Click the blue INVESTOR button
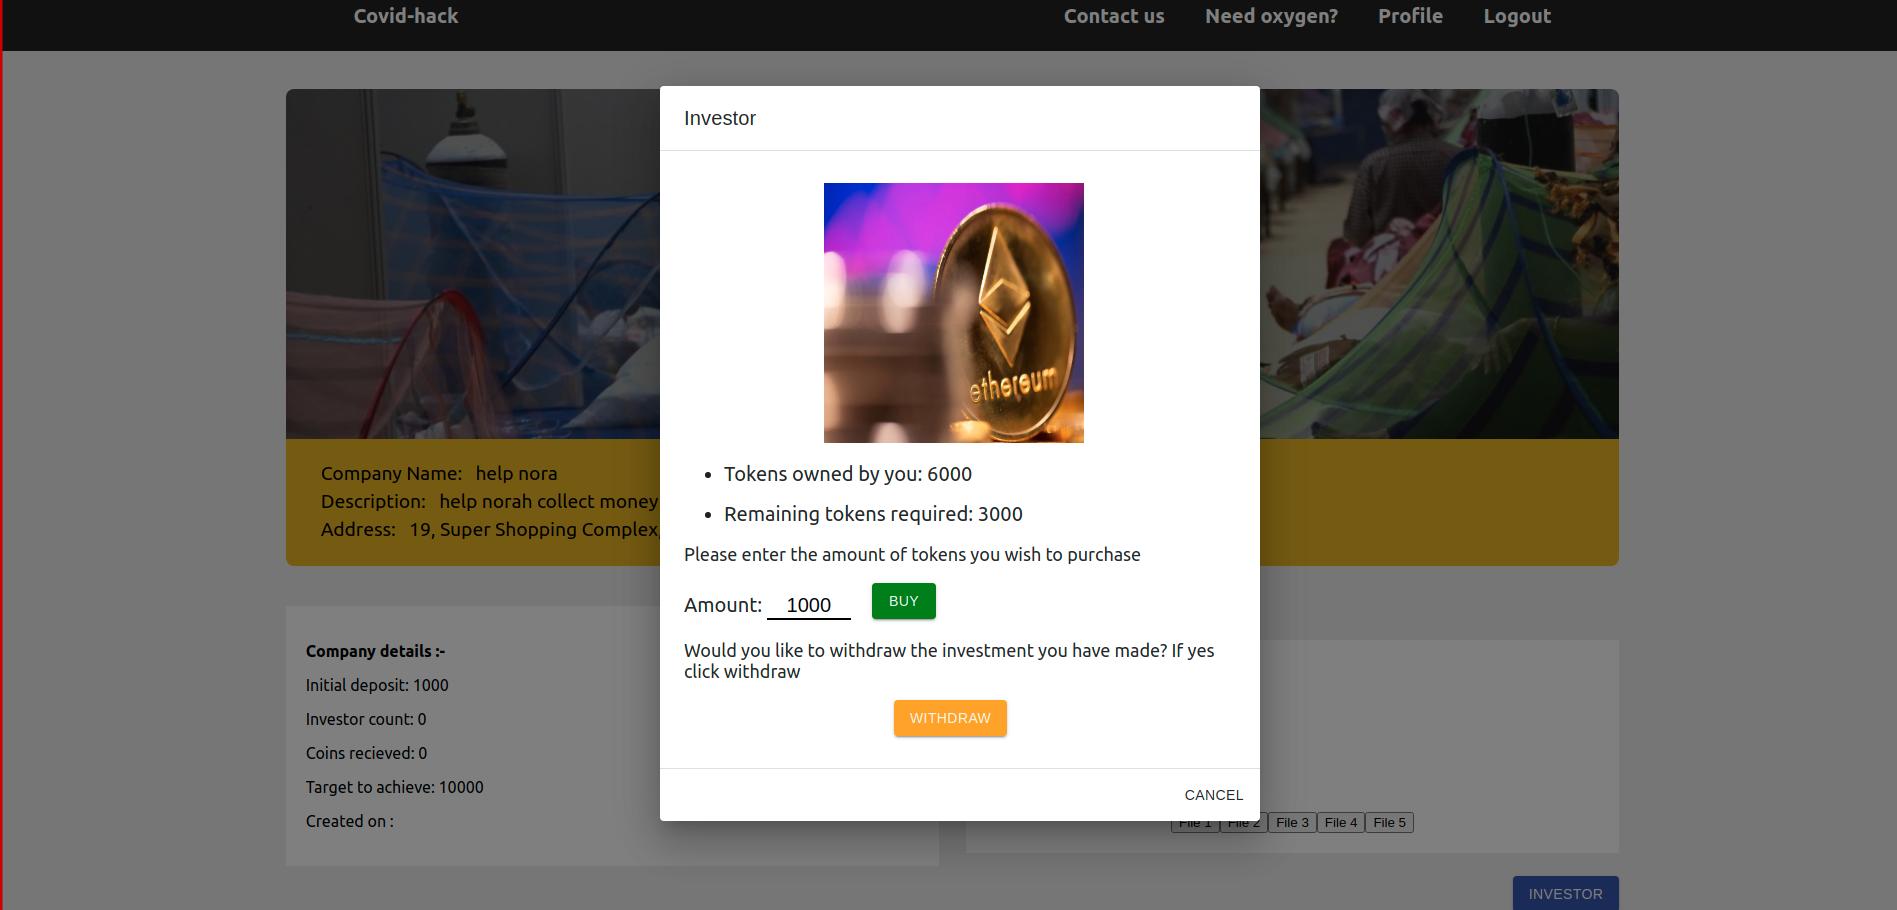 [x=1565, y=894]
